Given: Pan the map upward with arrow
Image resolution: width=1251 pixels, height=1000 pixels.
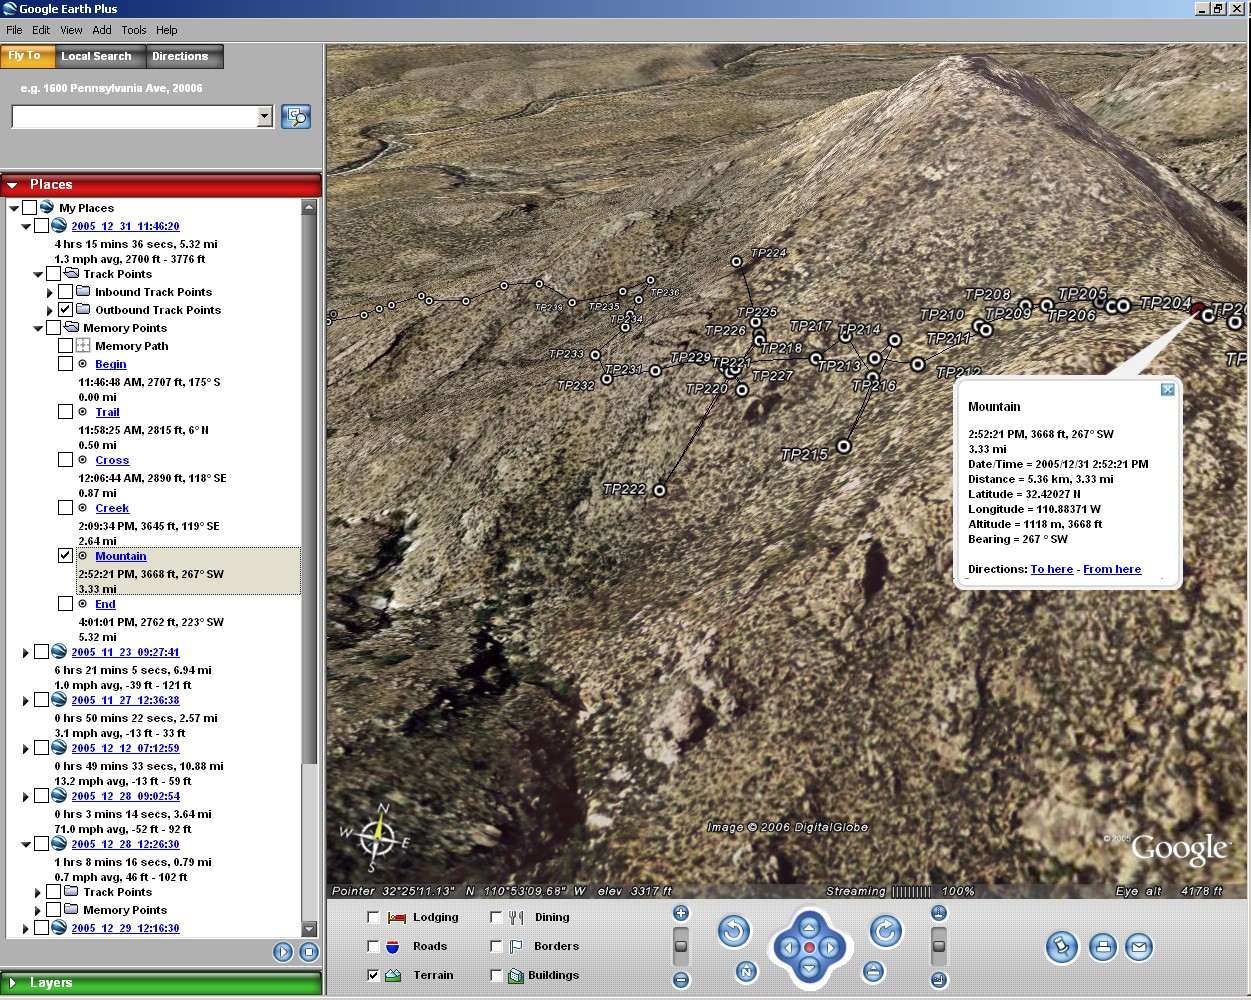Looking at the screenshot, I should point(809,927).
